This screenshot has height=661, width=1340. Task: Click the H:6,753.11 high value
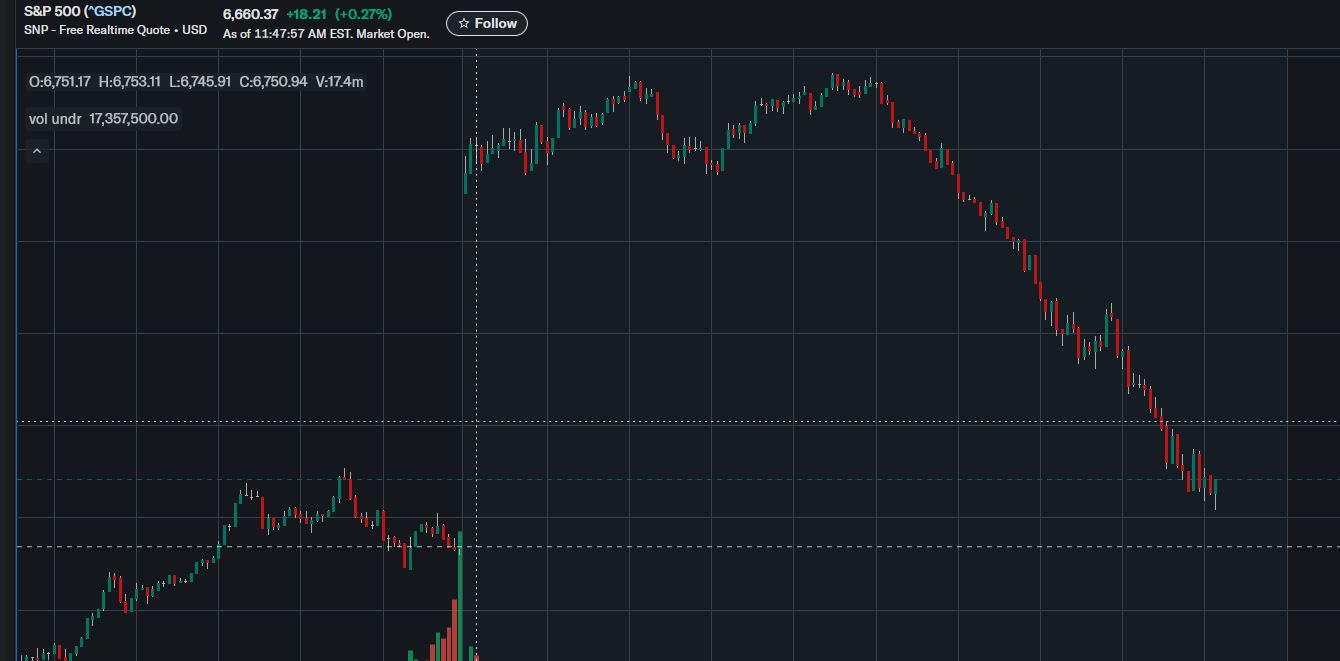pos(130,81)
